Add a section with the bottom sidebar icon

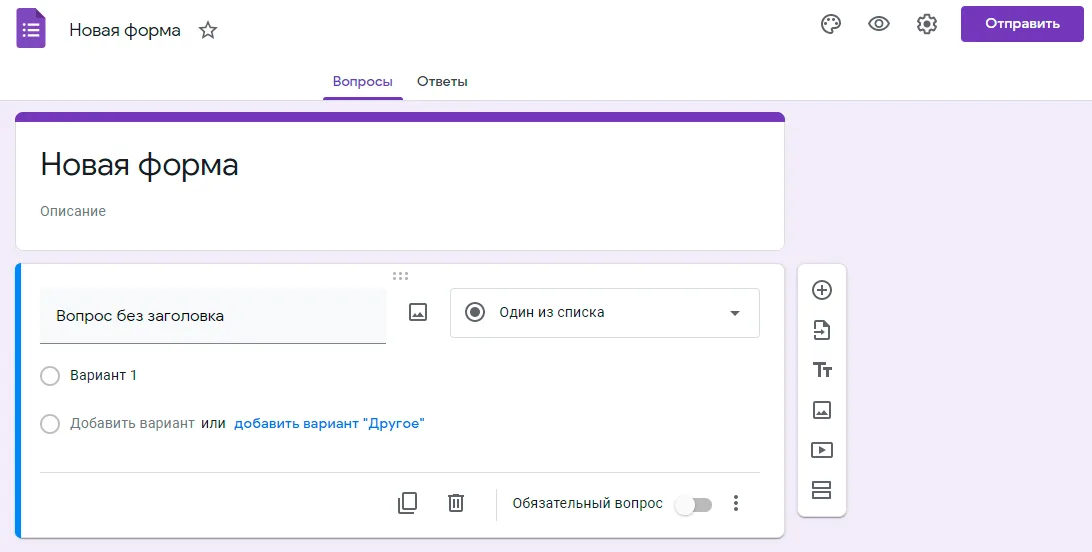click(x=822, y=490)
